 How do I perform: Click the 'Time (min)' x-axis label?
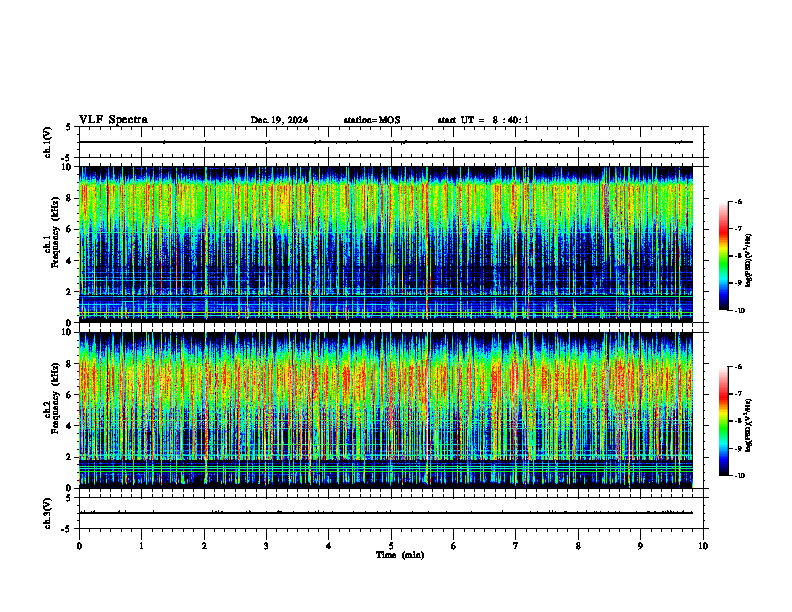click(x=400, y=555)
